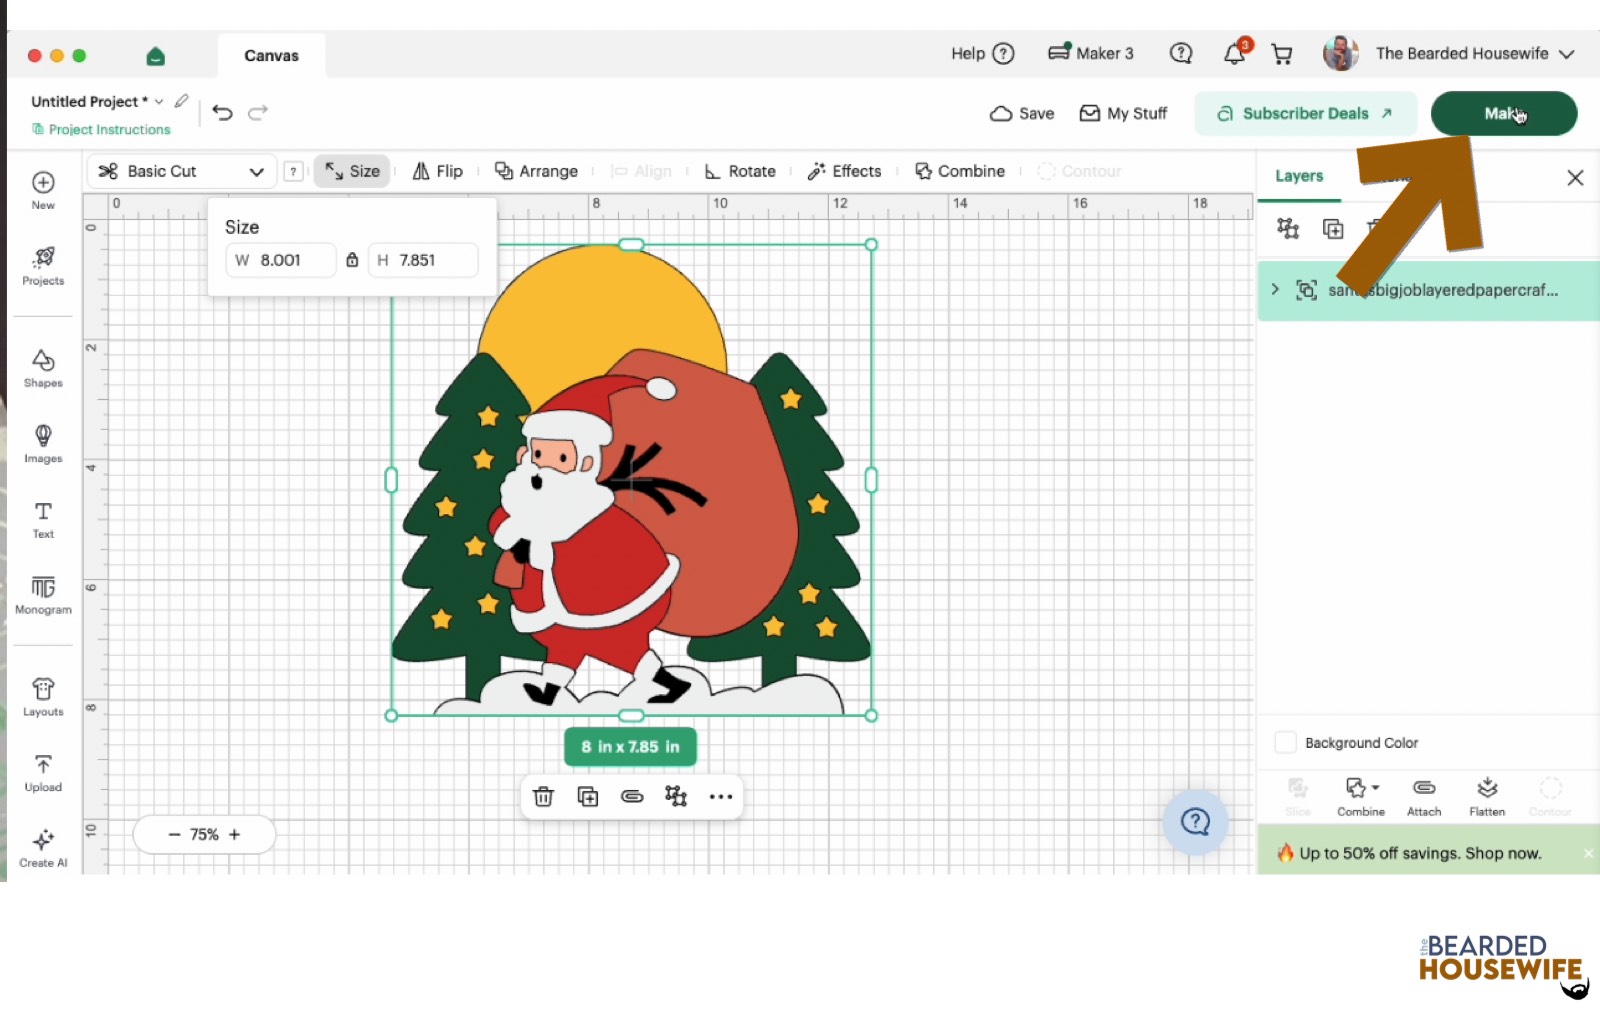Click the 75% zoom level
The height and width of the screenshot is (1017, 1600).
pyautogui.click(x=204, y=834)
